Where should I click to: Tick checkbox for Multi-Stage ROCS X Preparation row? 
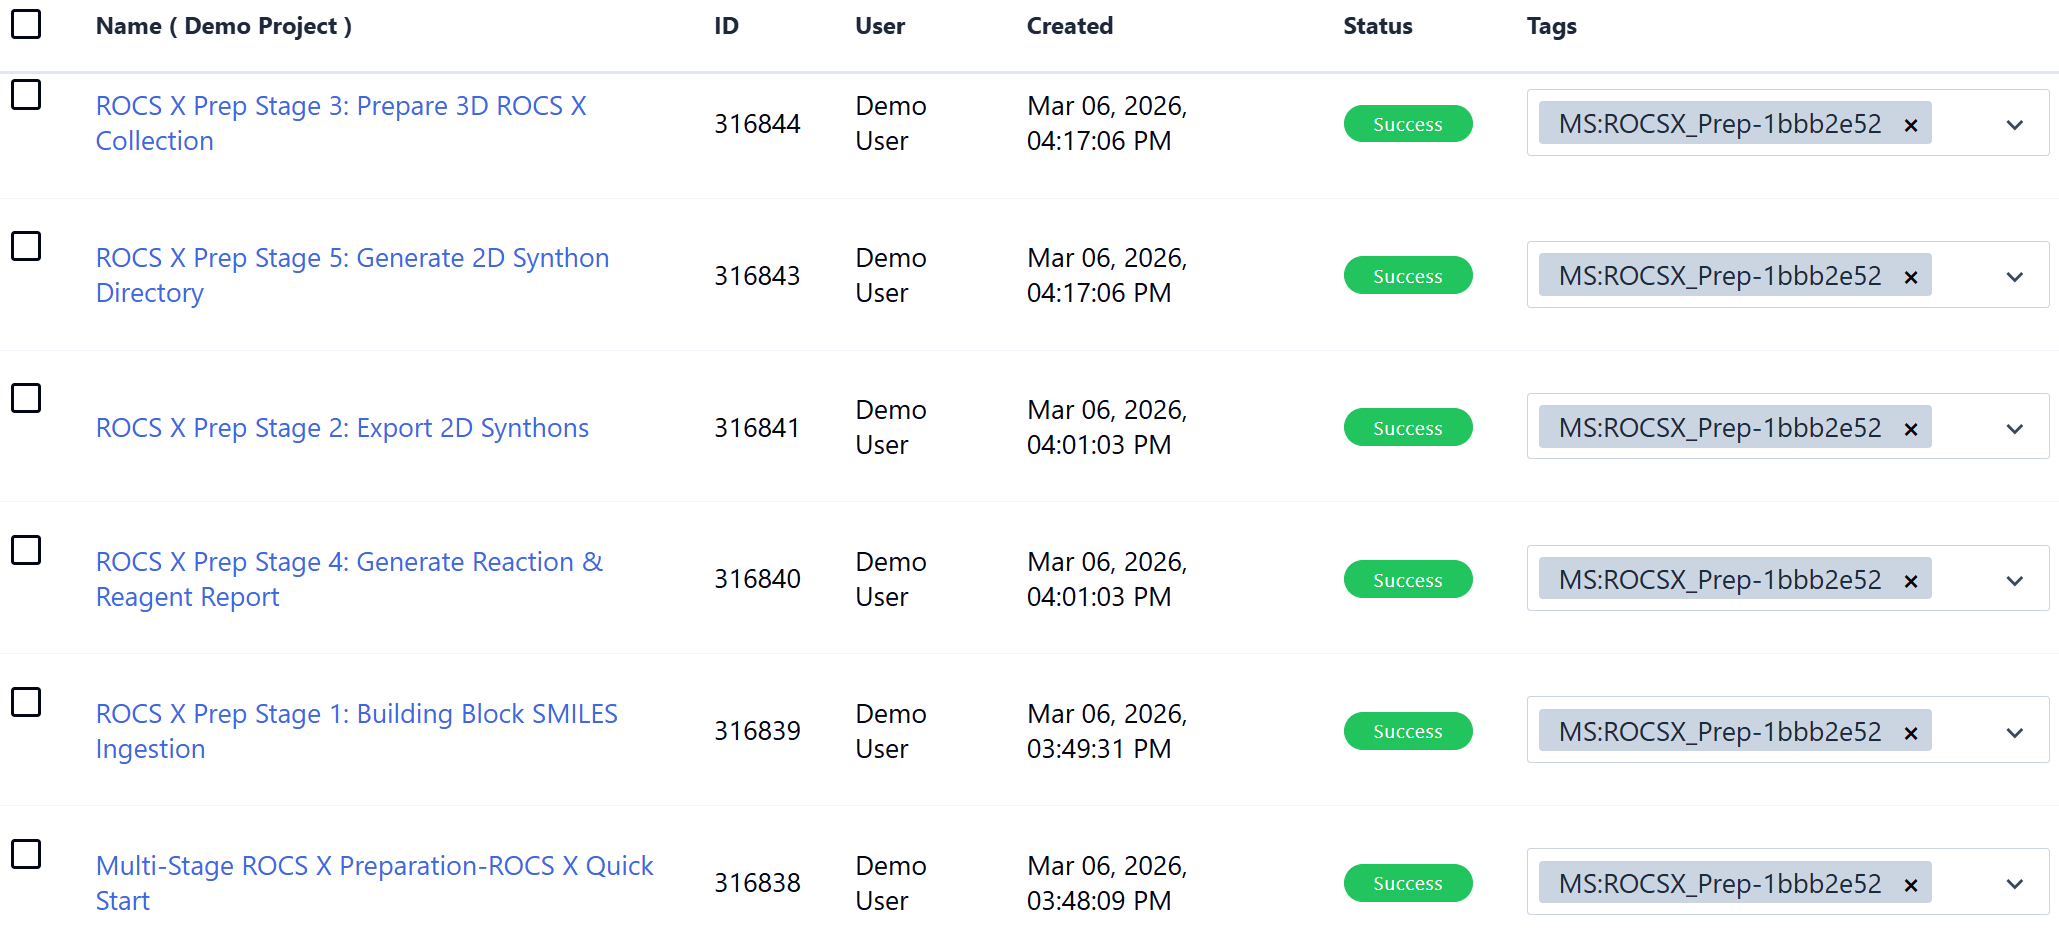click(x=26, y=854)
